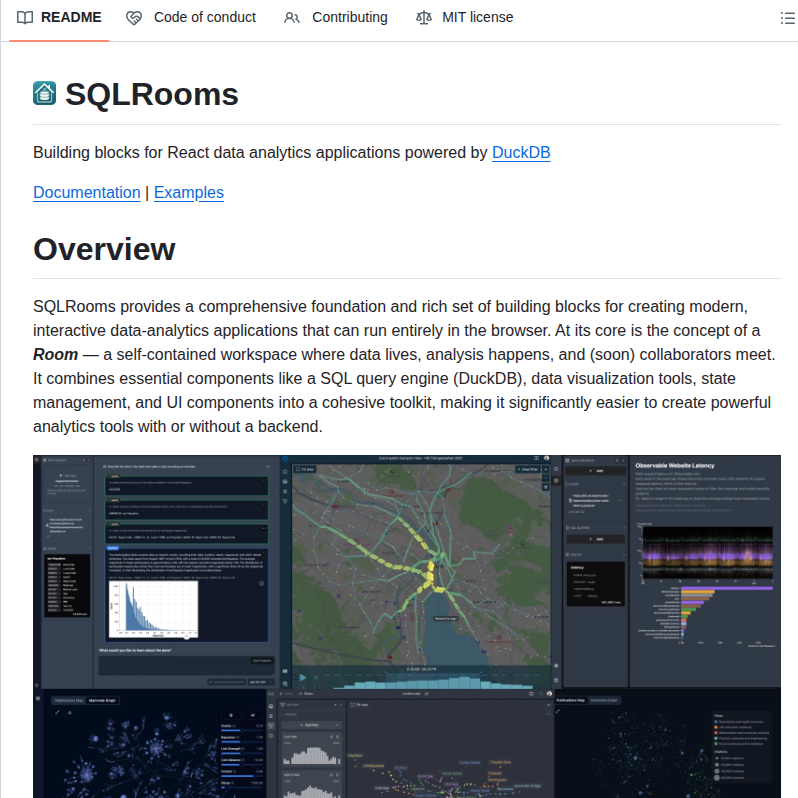Viewport: 798px width, 798px height.
Task: Open the README outline list icon
Action: 787,18
